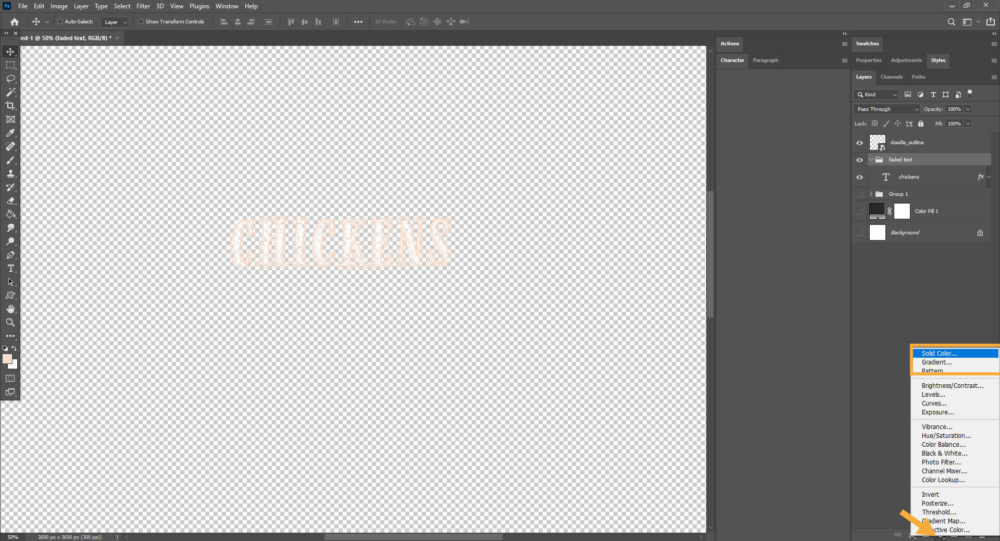1000x541 pixels.
Task: Select the Horizontal Type tool
Action: point(11,269)
